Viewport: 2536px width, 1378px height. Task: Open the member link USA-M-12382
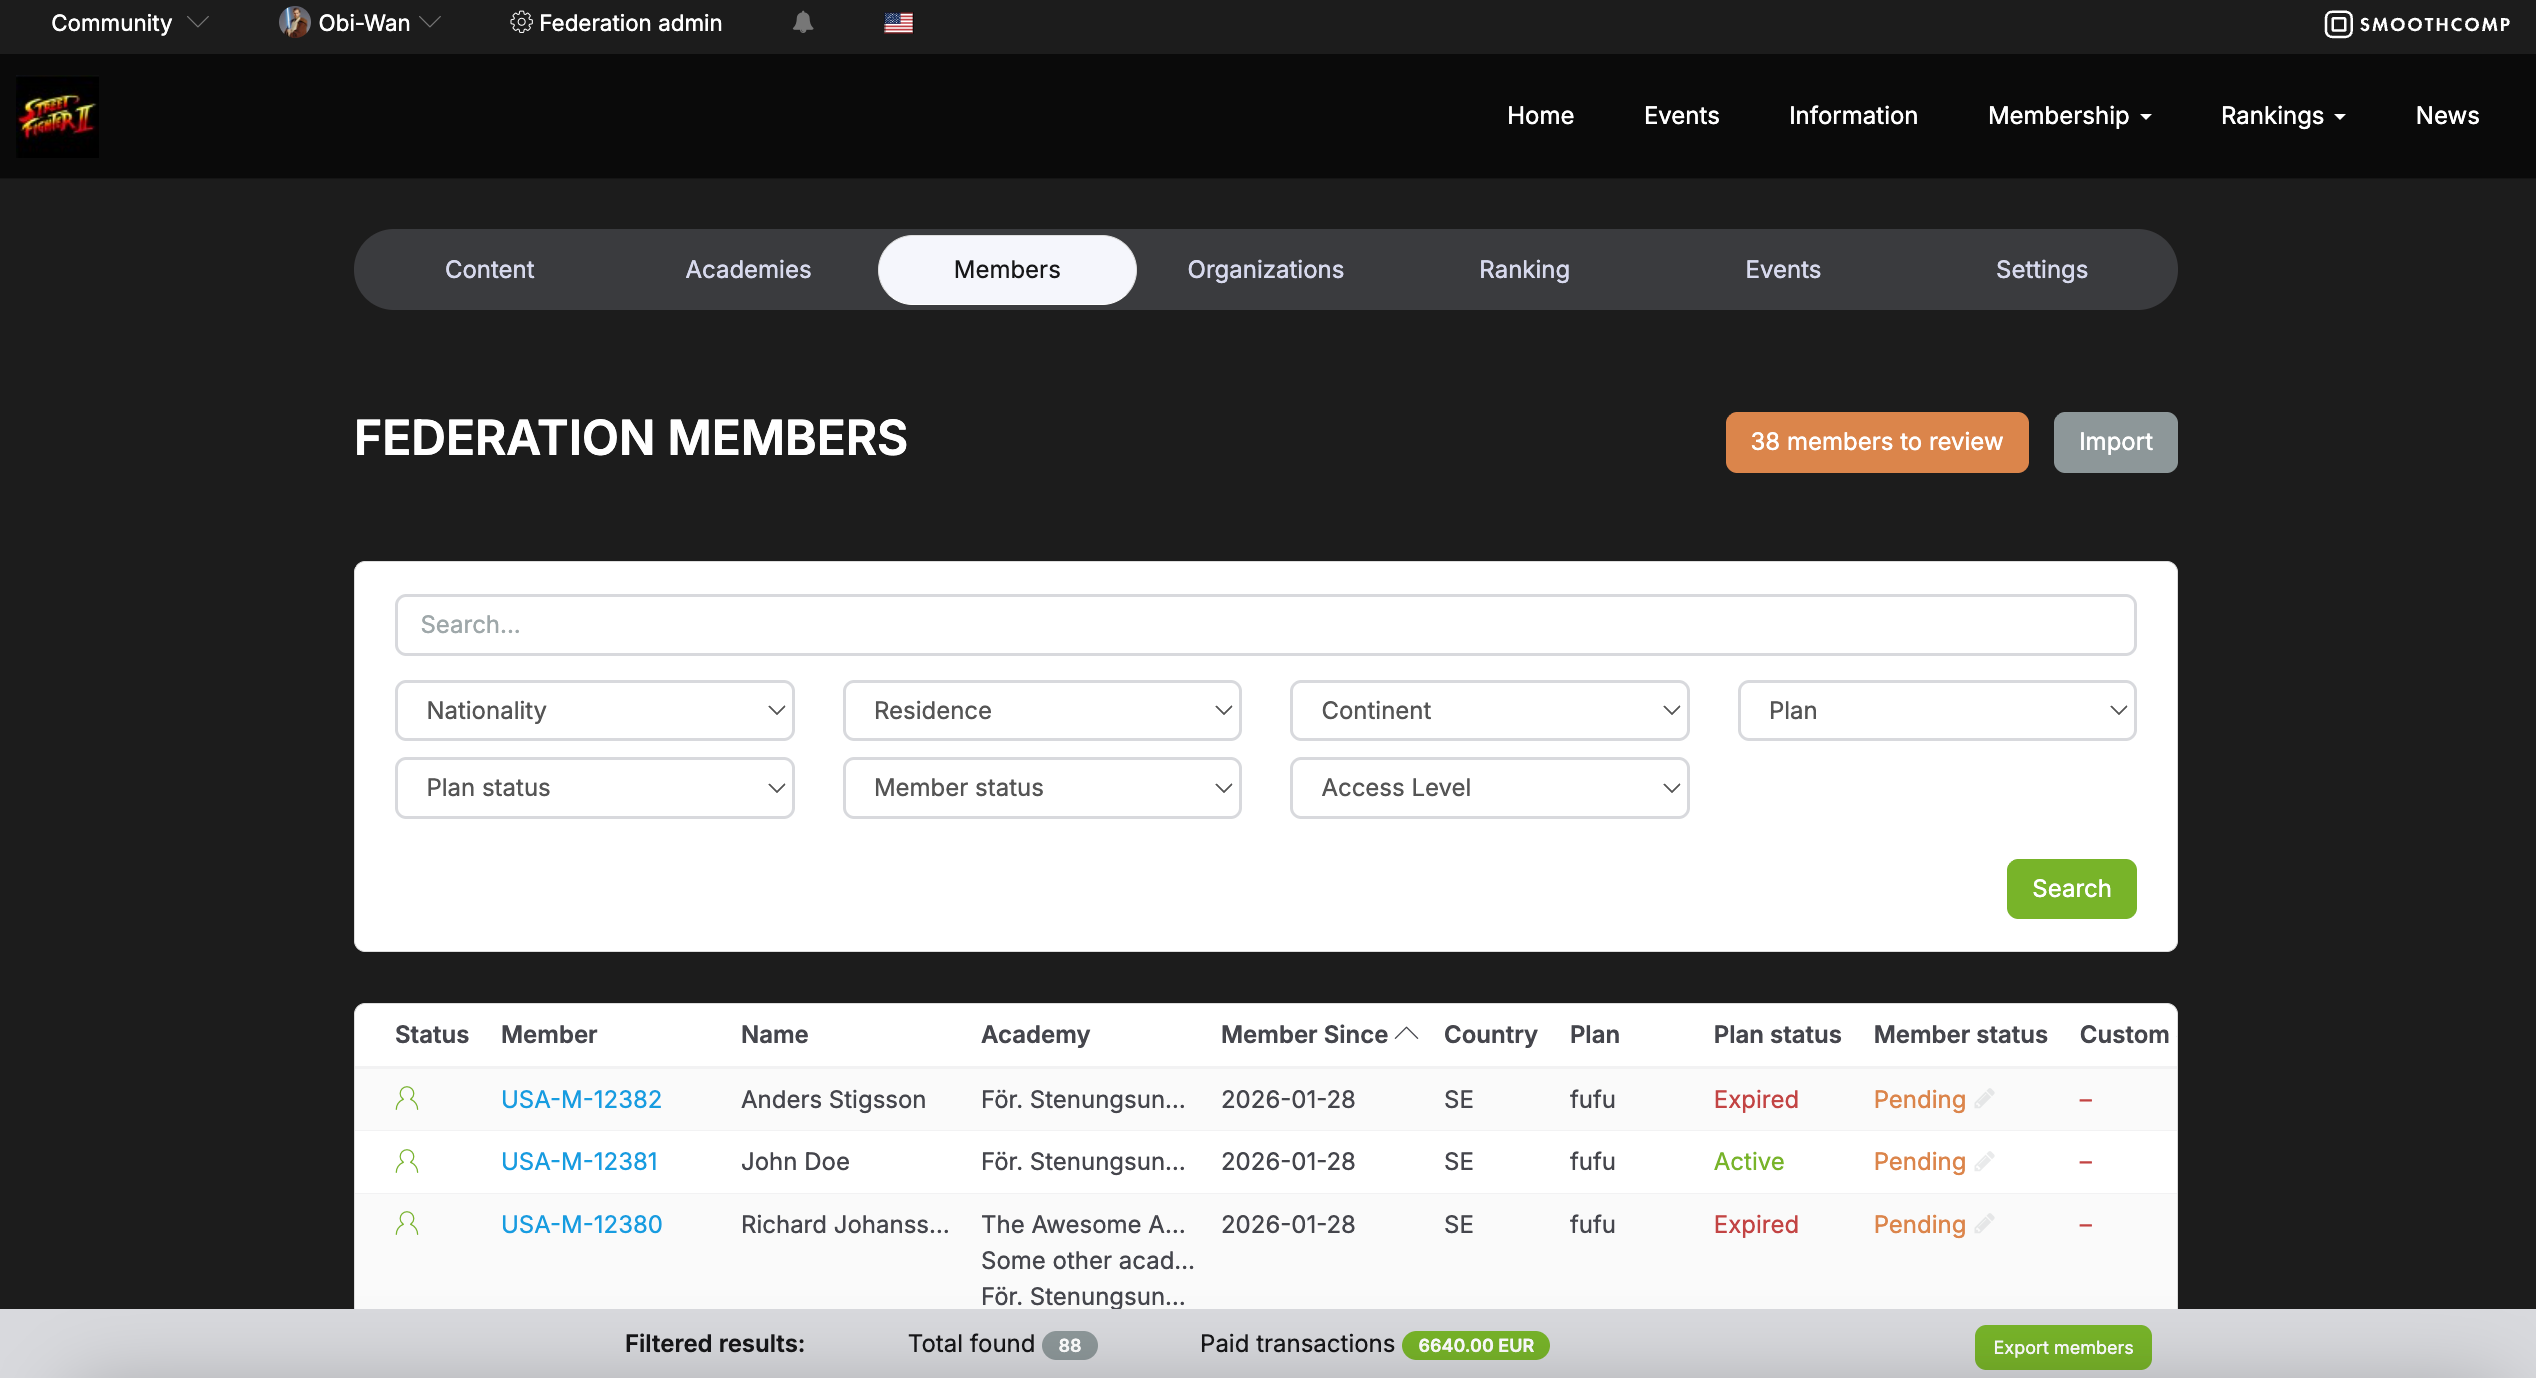point(581,1099)
